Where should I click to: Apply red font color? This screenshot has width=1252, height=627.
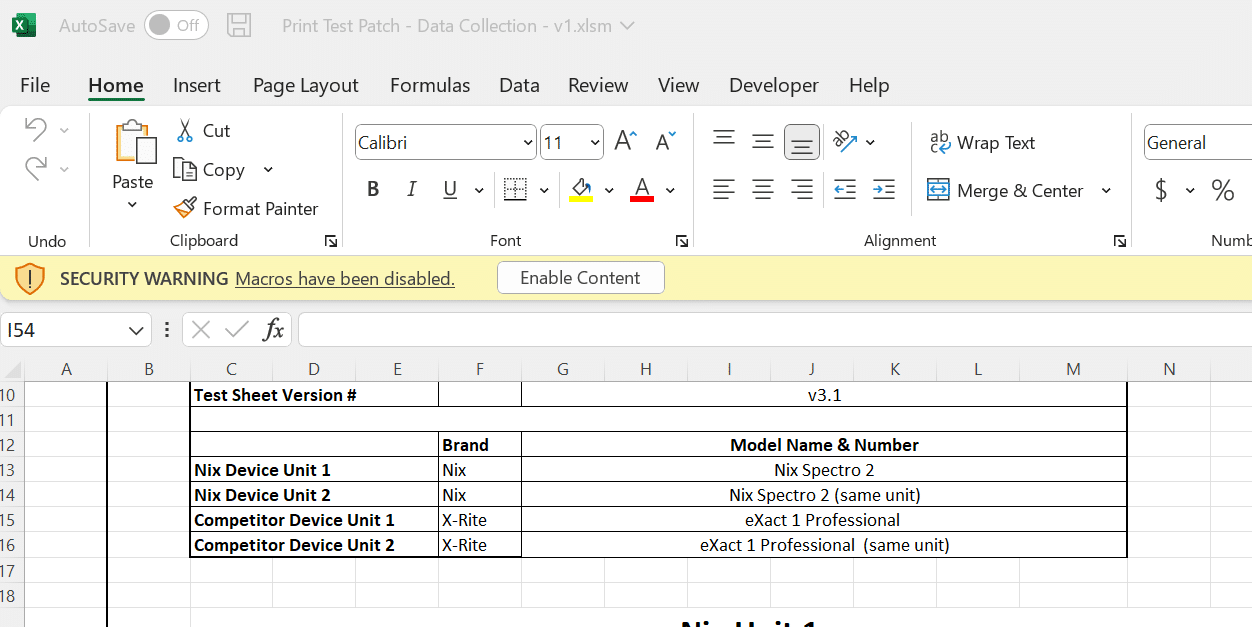642,190
